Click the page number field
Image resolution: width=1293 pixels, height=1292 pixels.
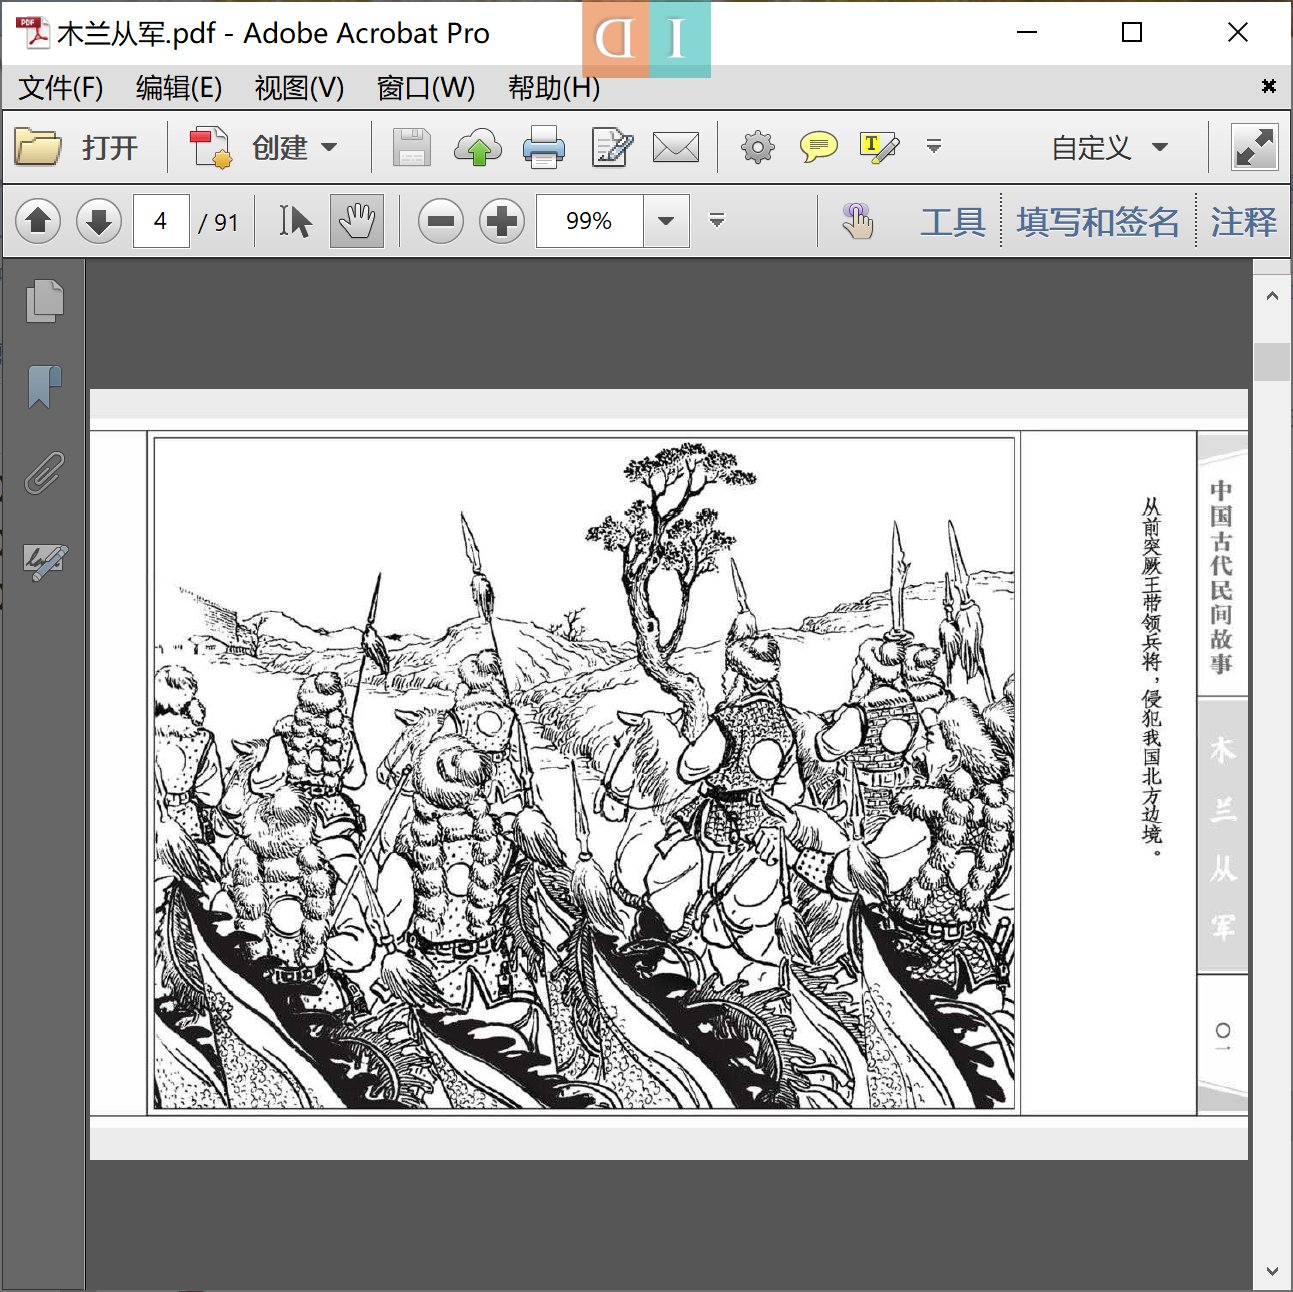(x=161, y=221)
